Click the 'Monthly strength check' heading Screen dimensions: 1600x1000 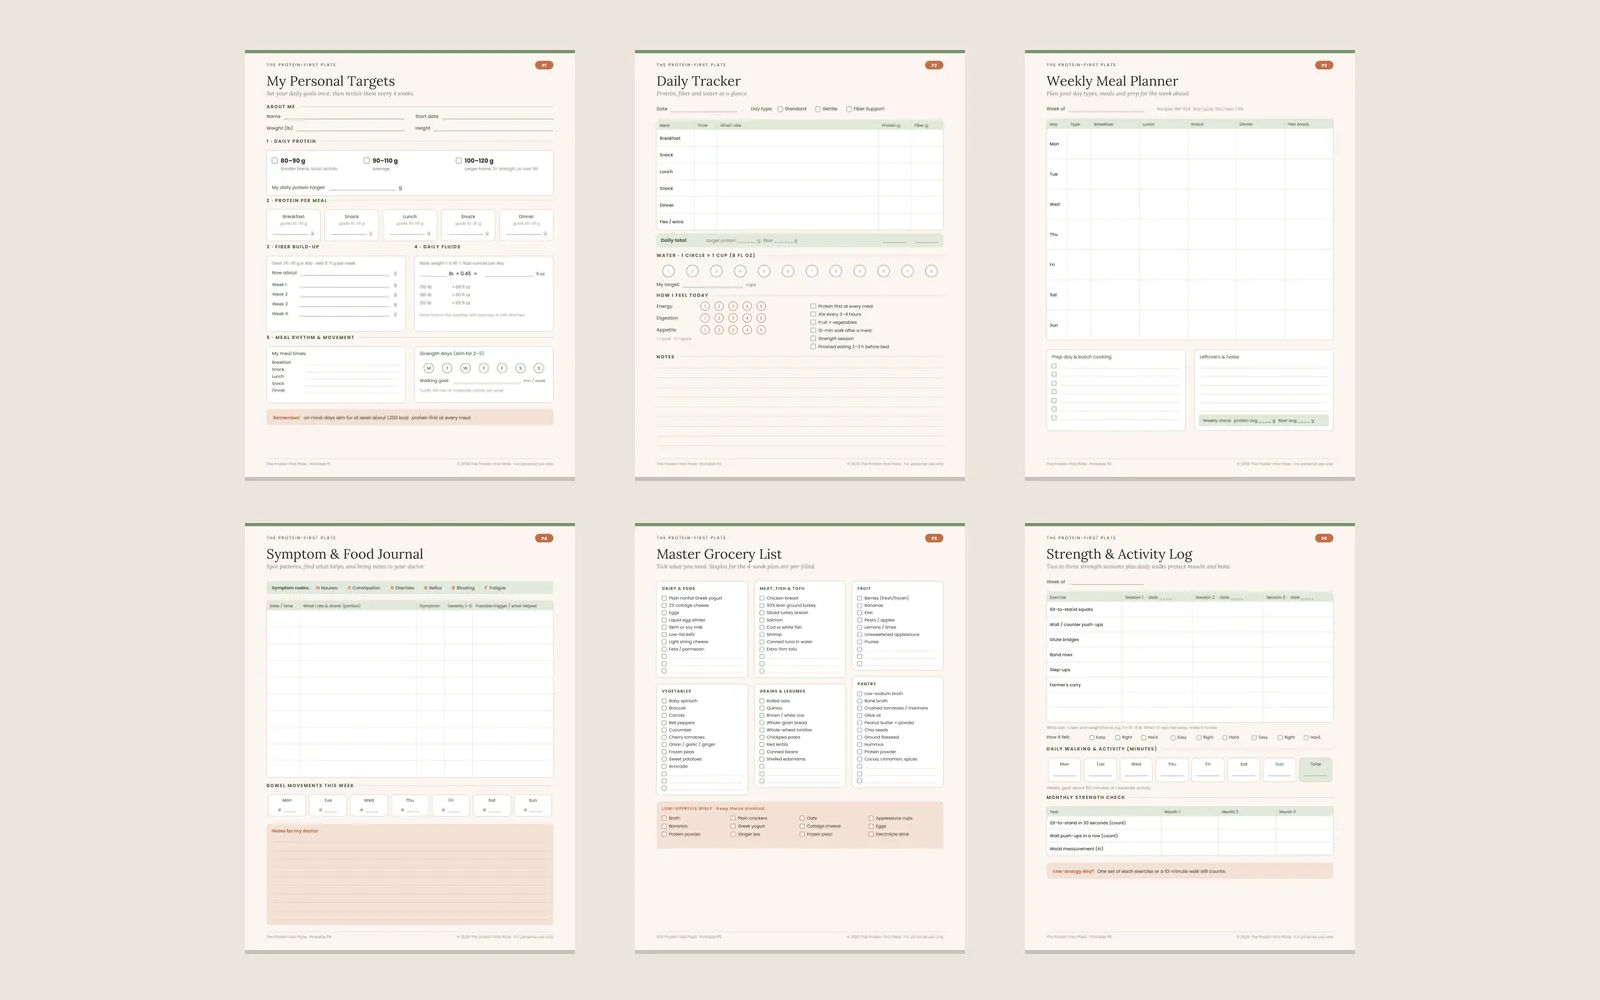[x=1086, y=798]
